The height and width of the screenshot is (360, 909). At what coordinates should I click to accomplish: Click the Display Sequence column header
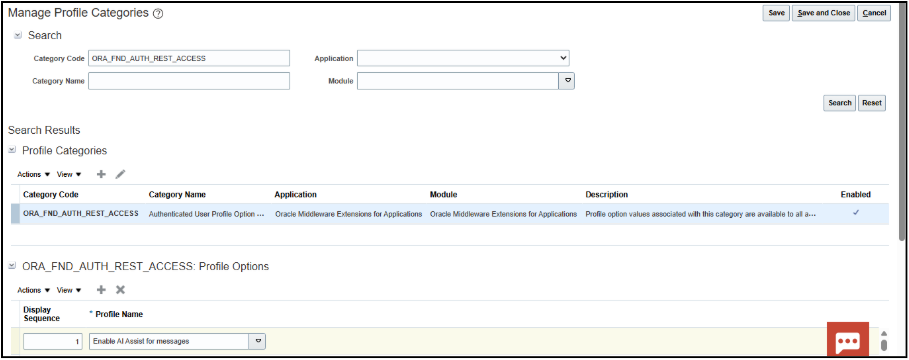coord(41,314)
